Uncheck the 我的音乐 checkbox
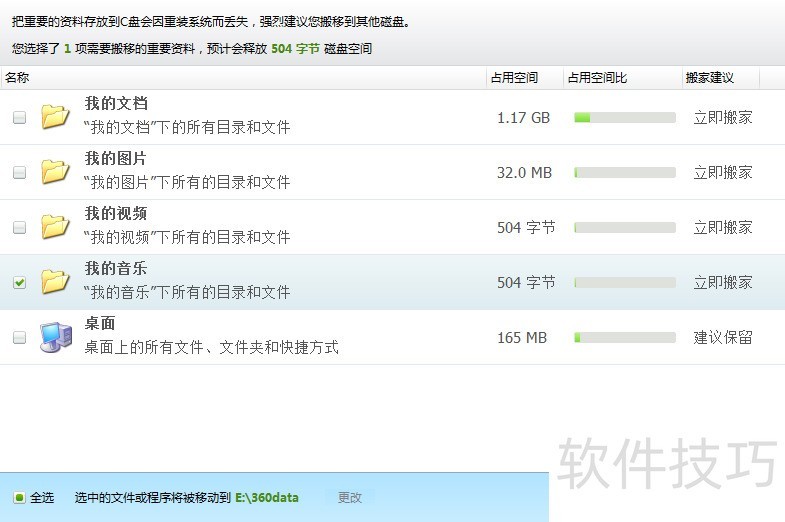Image resolution: width=785 pixels, height=522 pixels. pyautogui.click(x=20, y=283)
